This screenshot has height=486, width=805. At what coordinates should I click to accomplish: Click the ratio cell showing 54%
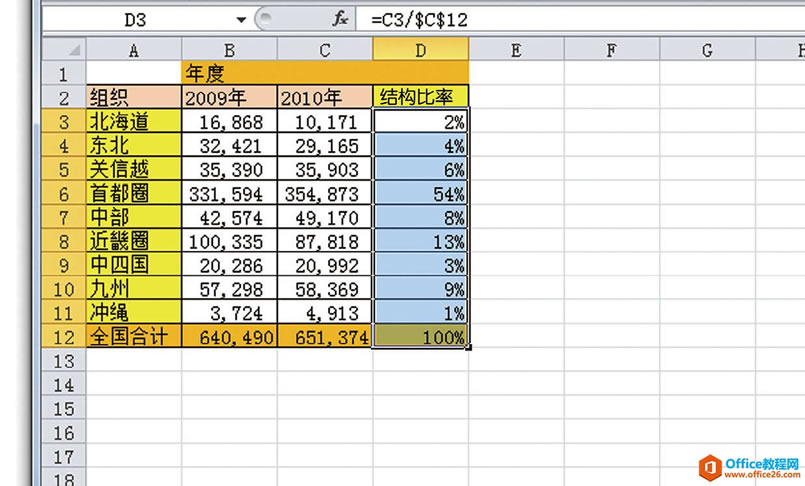point(420,193)
